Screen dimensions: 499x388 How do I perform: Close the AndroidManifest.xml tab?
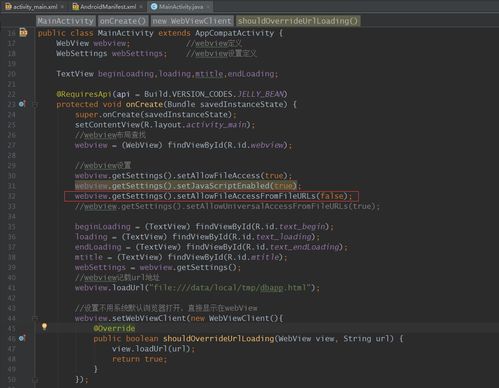pos(141,7)
